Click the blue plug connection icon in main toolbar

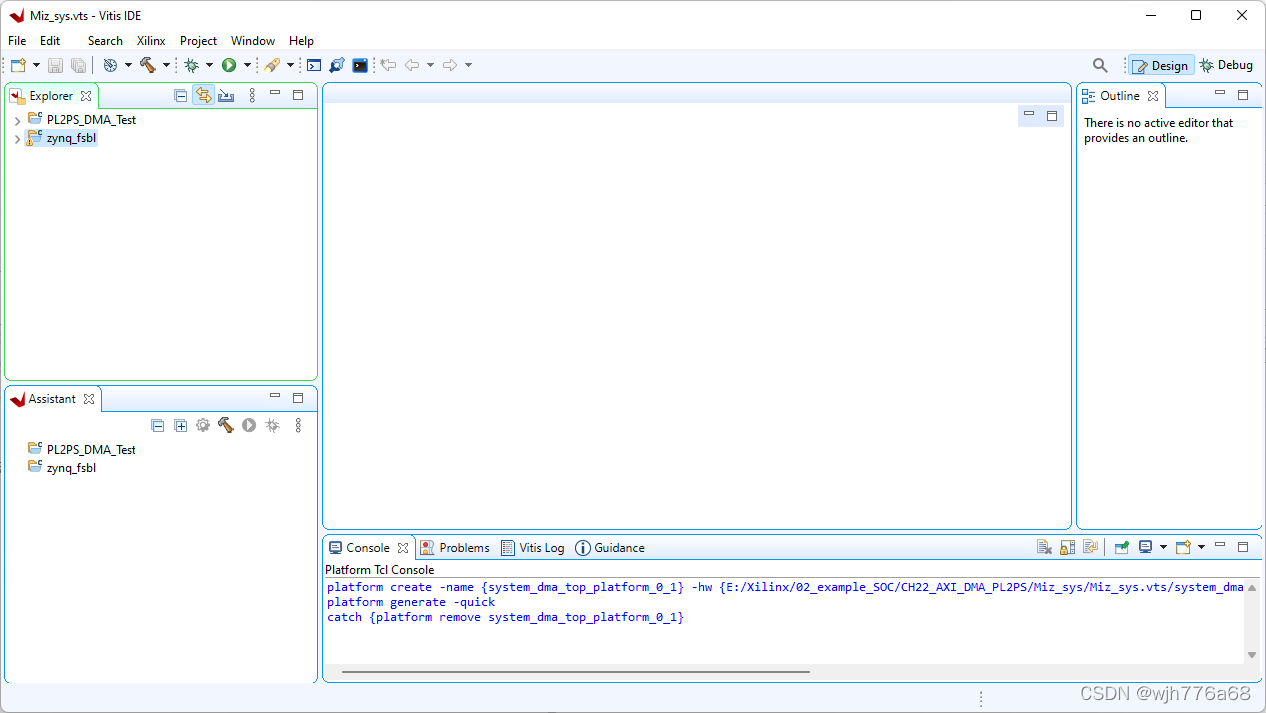tap(337, 65)
